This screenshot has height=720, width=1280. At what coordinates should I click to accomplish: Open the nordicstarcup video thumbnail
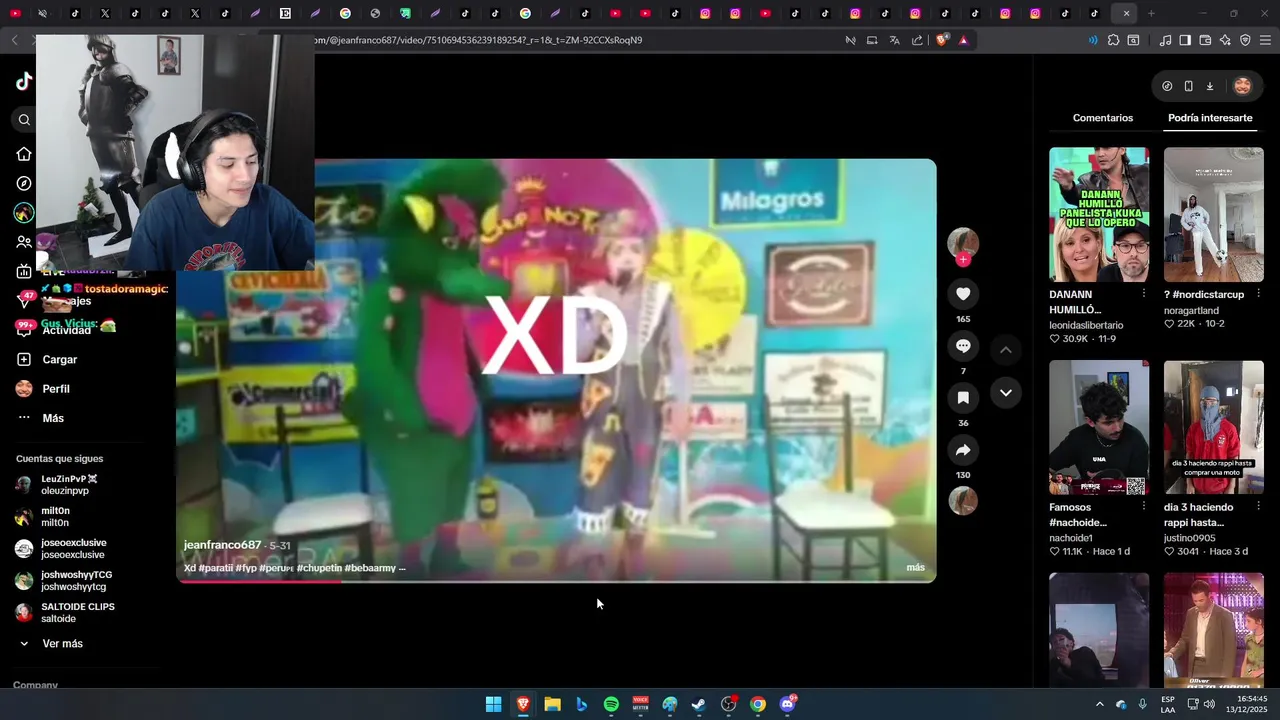pyautogui.click(x=1214, y=215)
